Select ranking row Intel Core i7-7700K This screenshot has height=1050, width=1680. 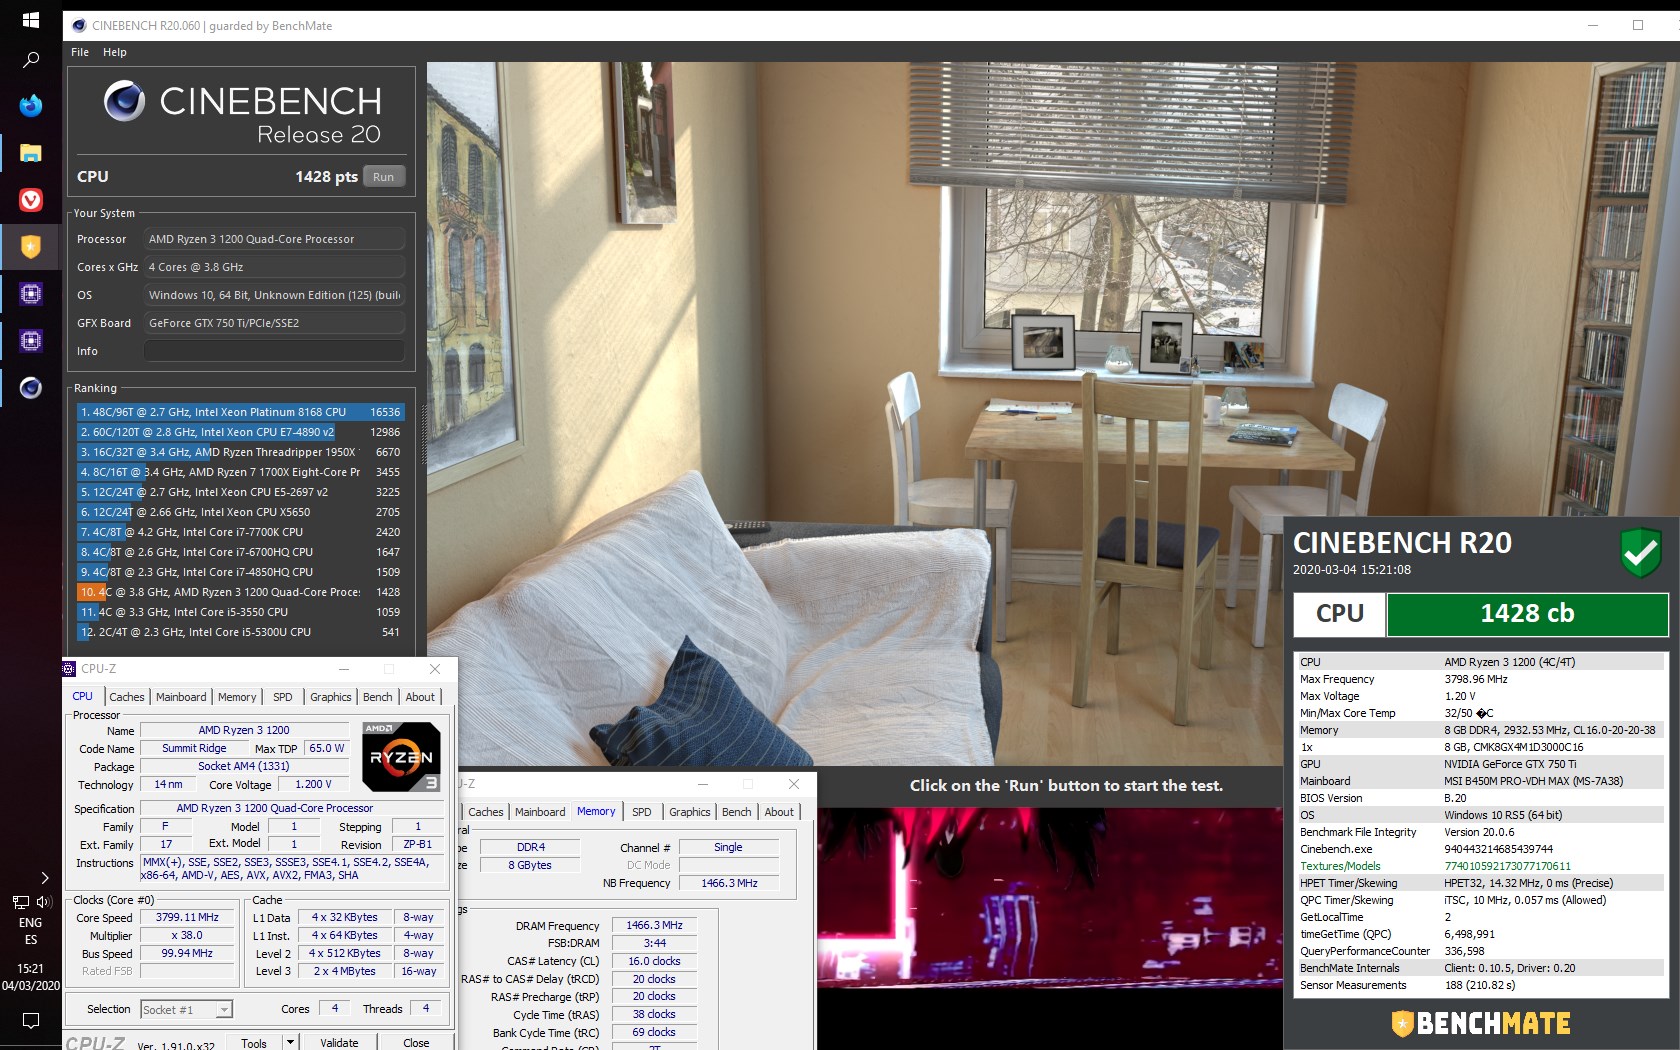pos(240,532)
